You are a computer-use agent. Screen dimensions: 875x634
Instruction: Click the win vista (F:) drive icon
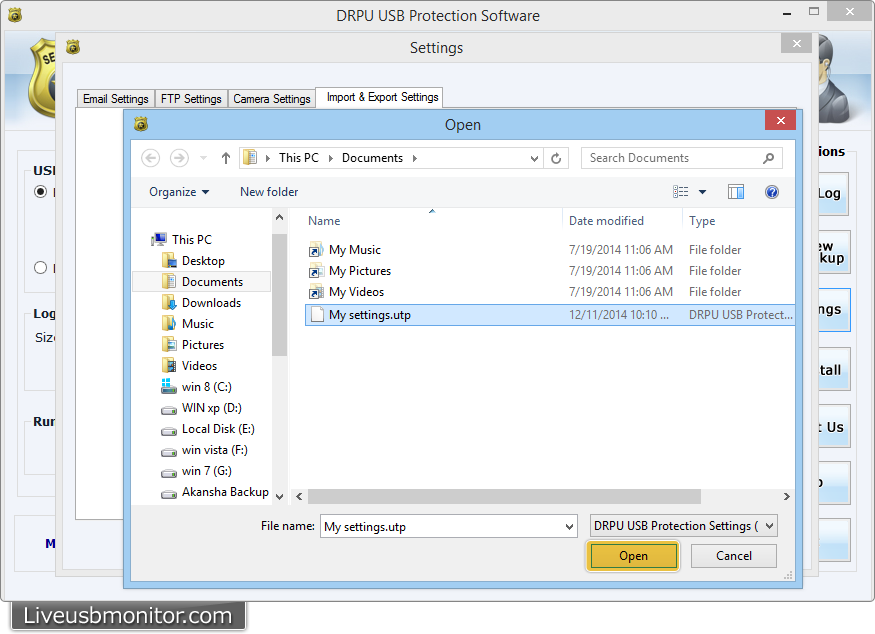[x=169, y=452]
